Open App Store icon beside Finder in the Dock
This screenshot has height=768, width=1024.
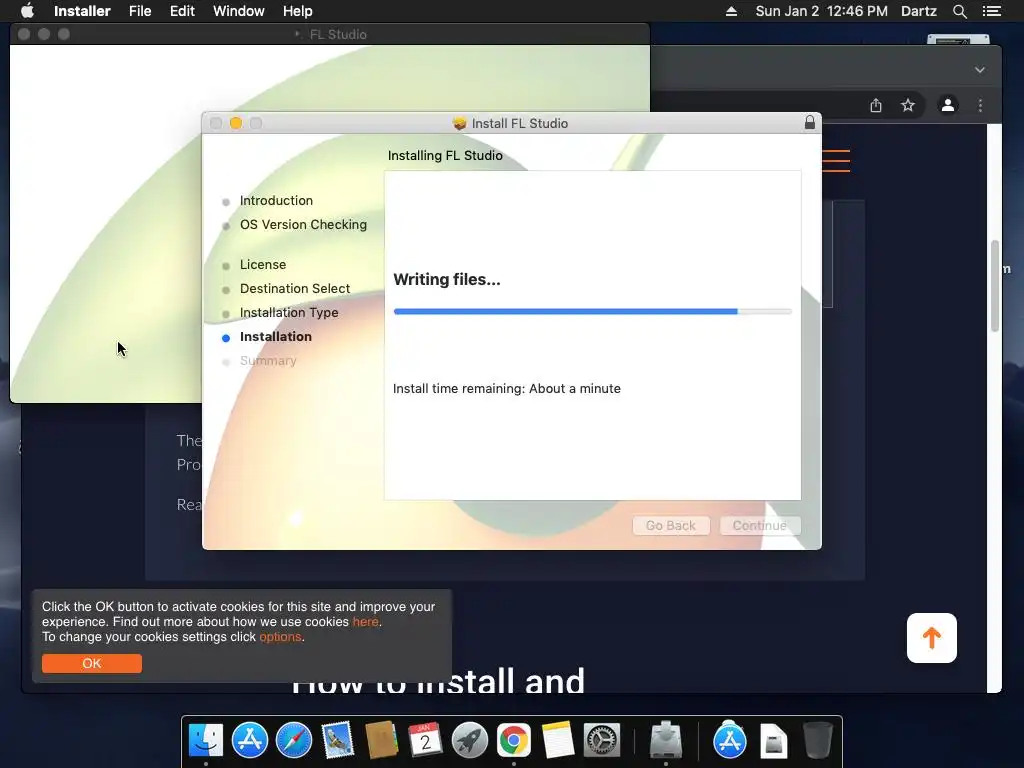(249, 741)
